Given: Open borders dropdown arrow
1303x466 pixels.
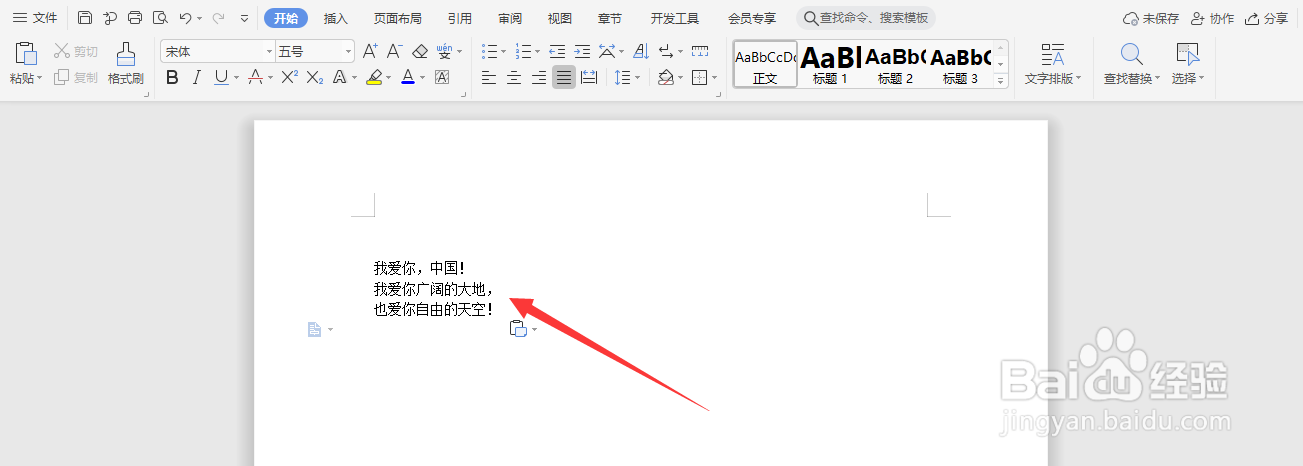Looking at the screenshot, I should pyautogui.click(x=714, y=77).
